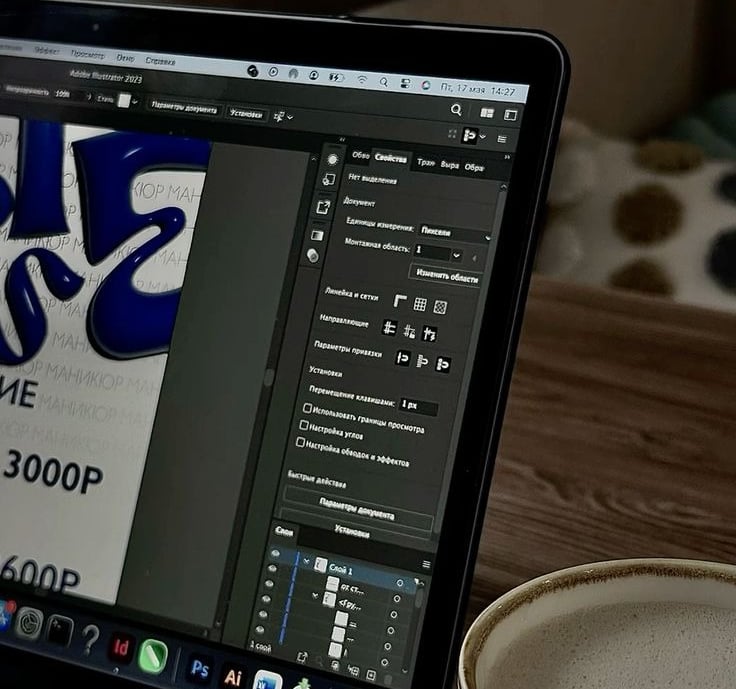Open the snapping options dropdown below the search icon
736x689 pixels.
coord(482,137)
